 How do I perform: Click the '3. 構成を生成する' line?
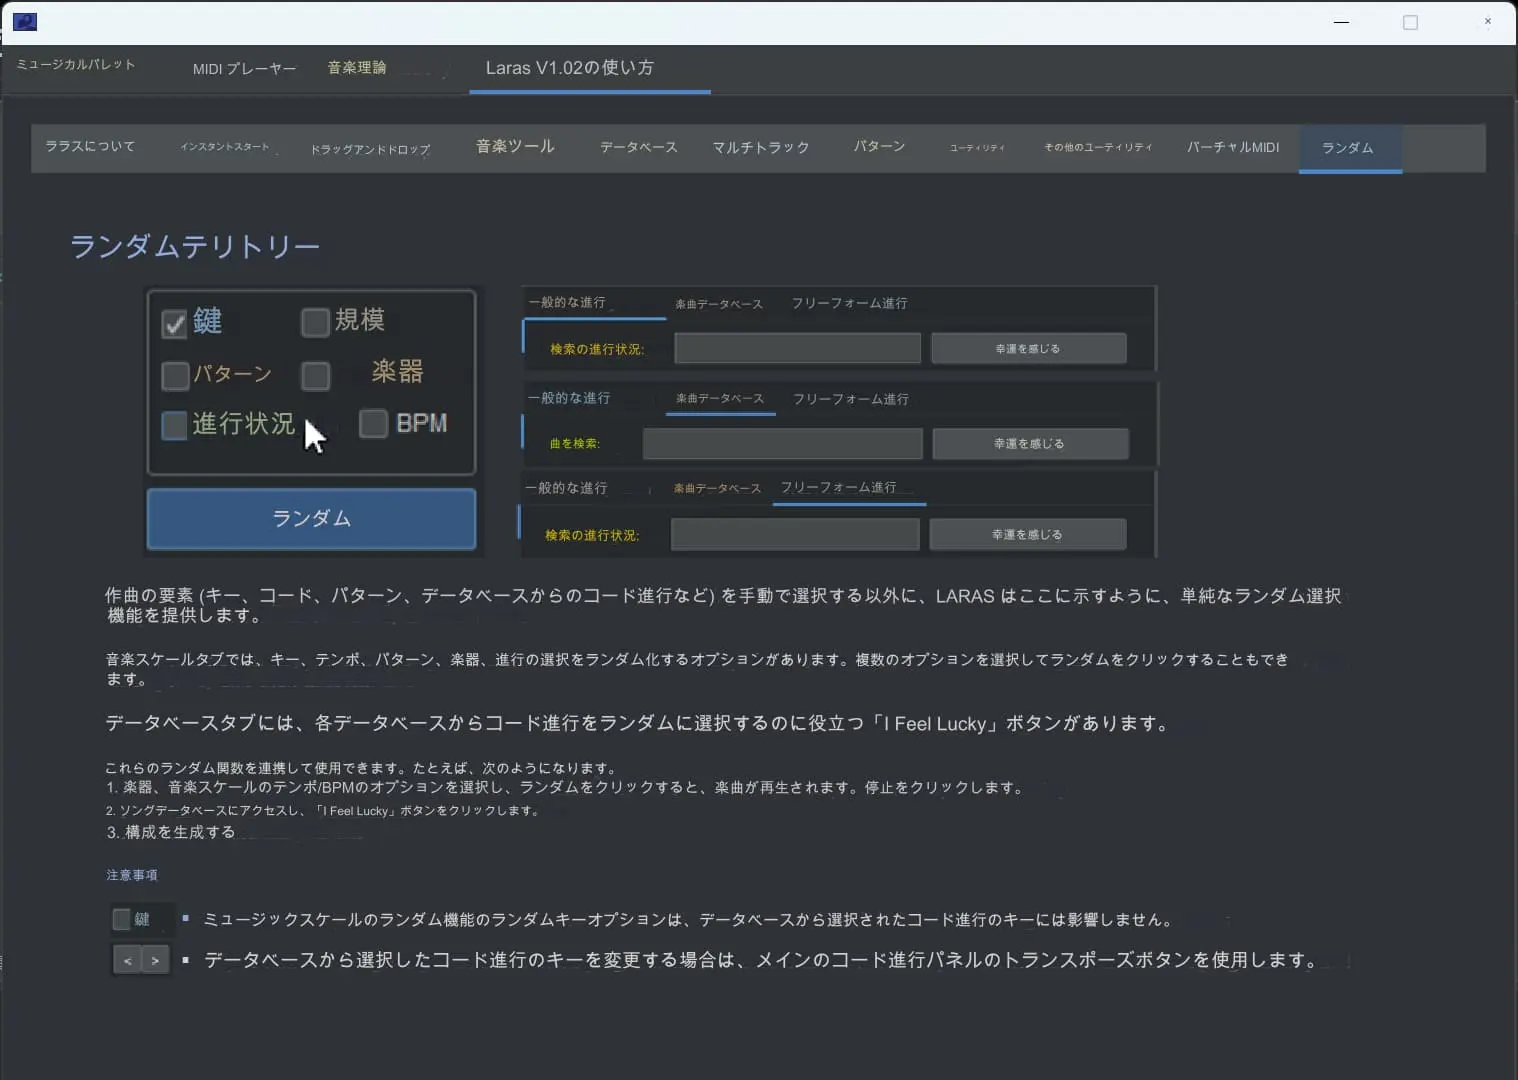pyautogui.click(x=171, y=832)
